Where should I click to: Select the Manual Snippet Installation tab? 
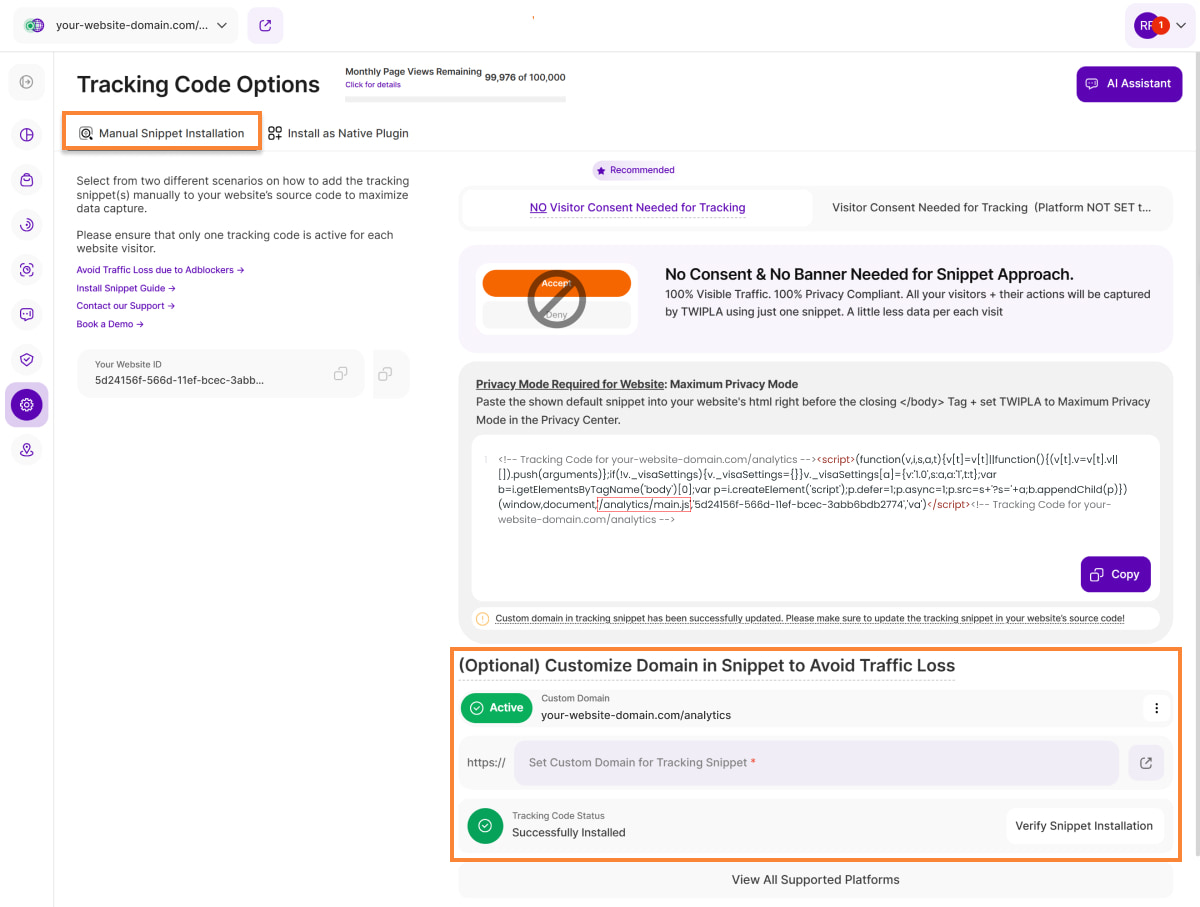coord(162,133)
